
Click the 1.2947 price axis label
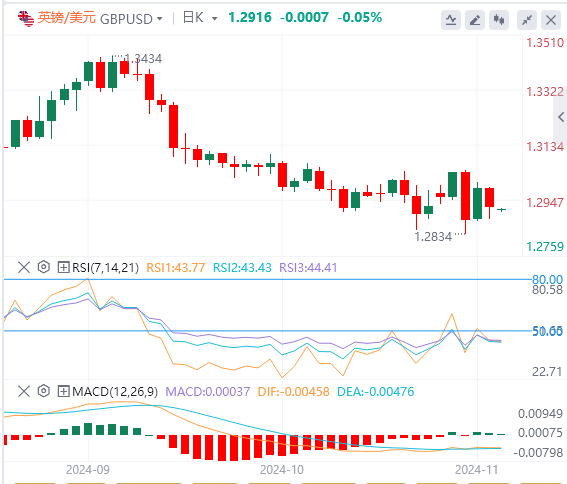[545, 203]
